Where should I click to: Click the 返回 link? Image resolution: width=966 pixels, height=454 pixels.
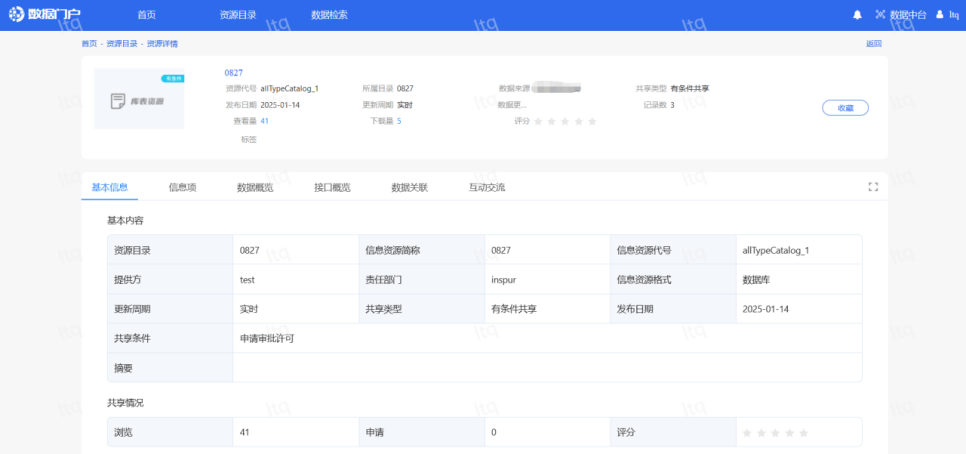tap(874, 44)
